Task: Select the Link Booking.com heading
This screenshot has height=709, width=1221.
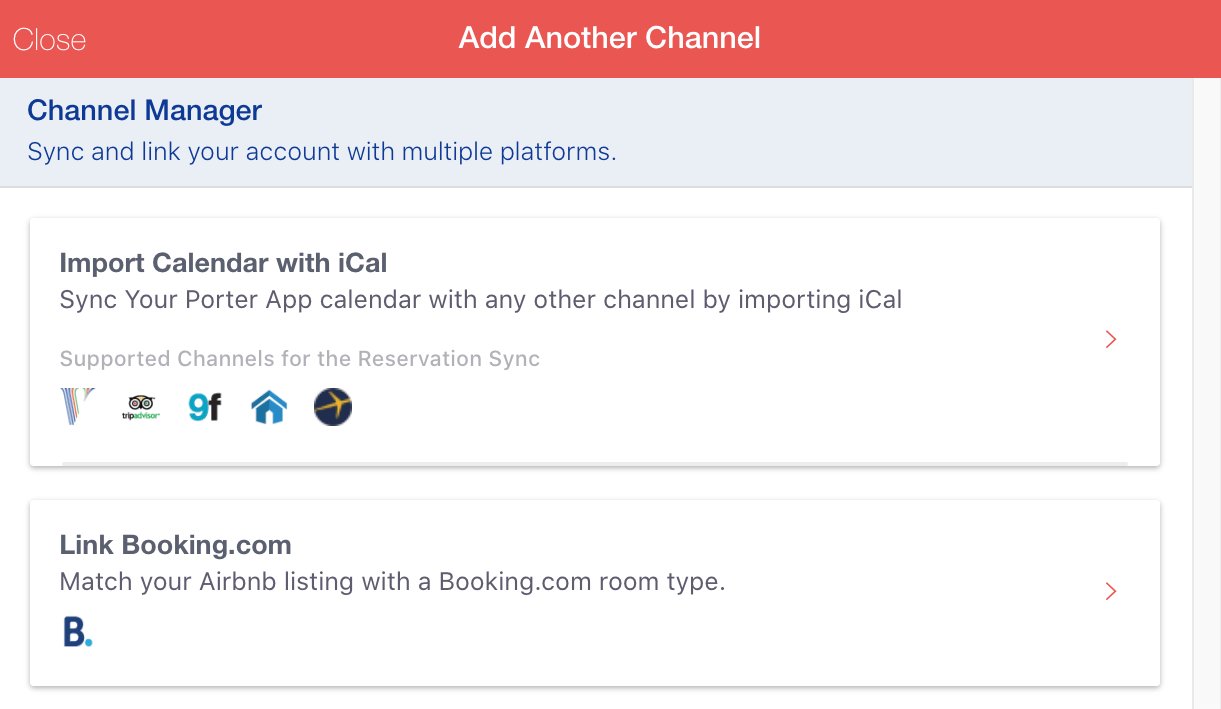Action: point(176,545)
